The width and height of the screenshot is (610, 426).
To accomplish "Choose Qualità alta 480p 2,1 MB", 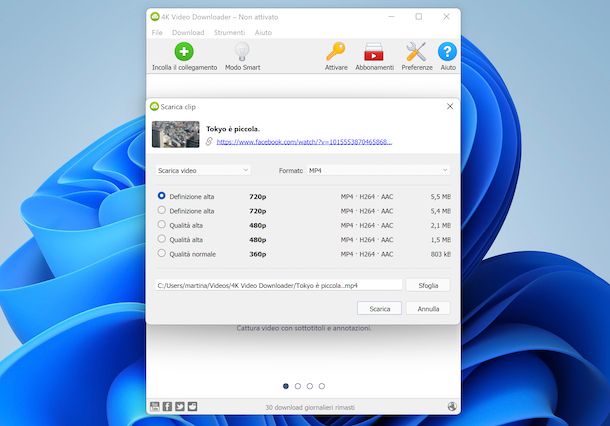I will click(x=162, y=225).
